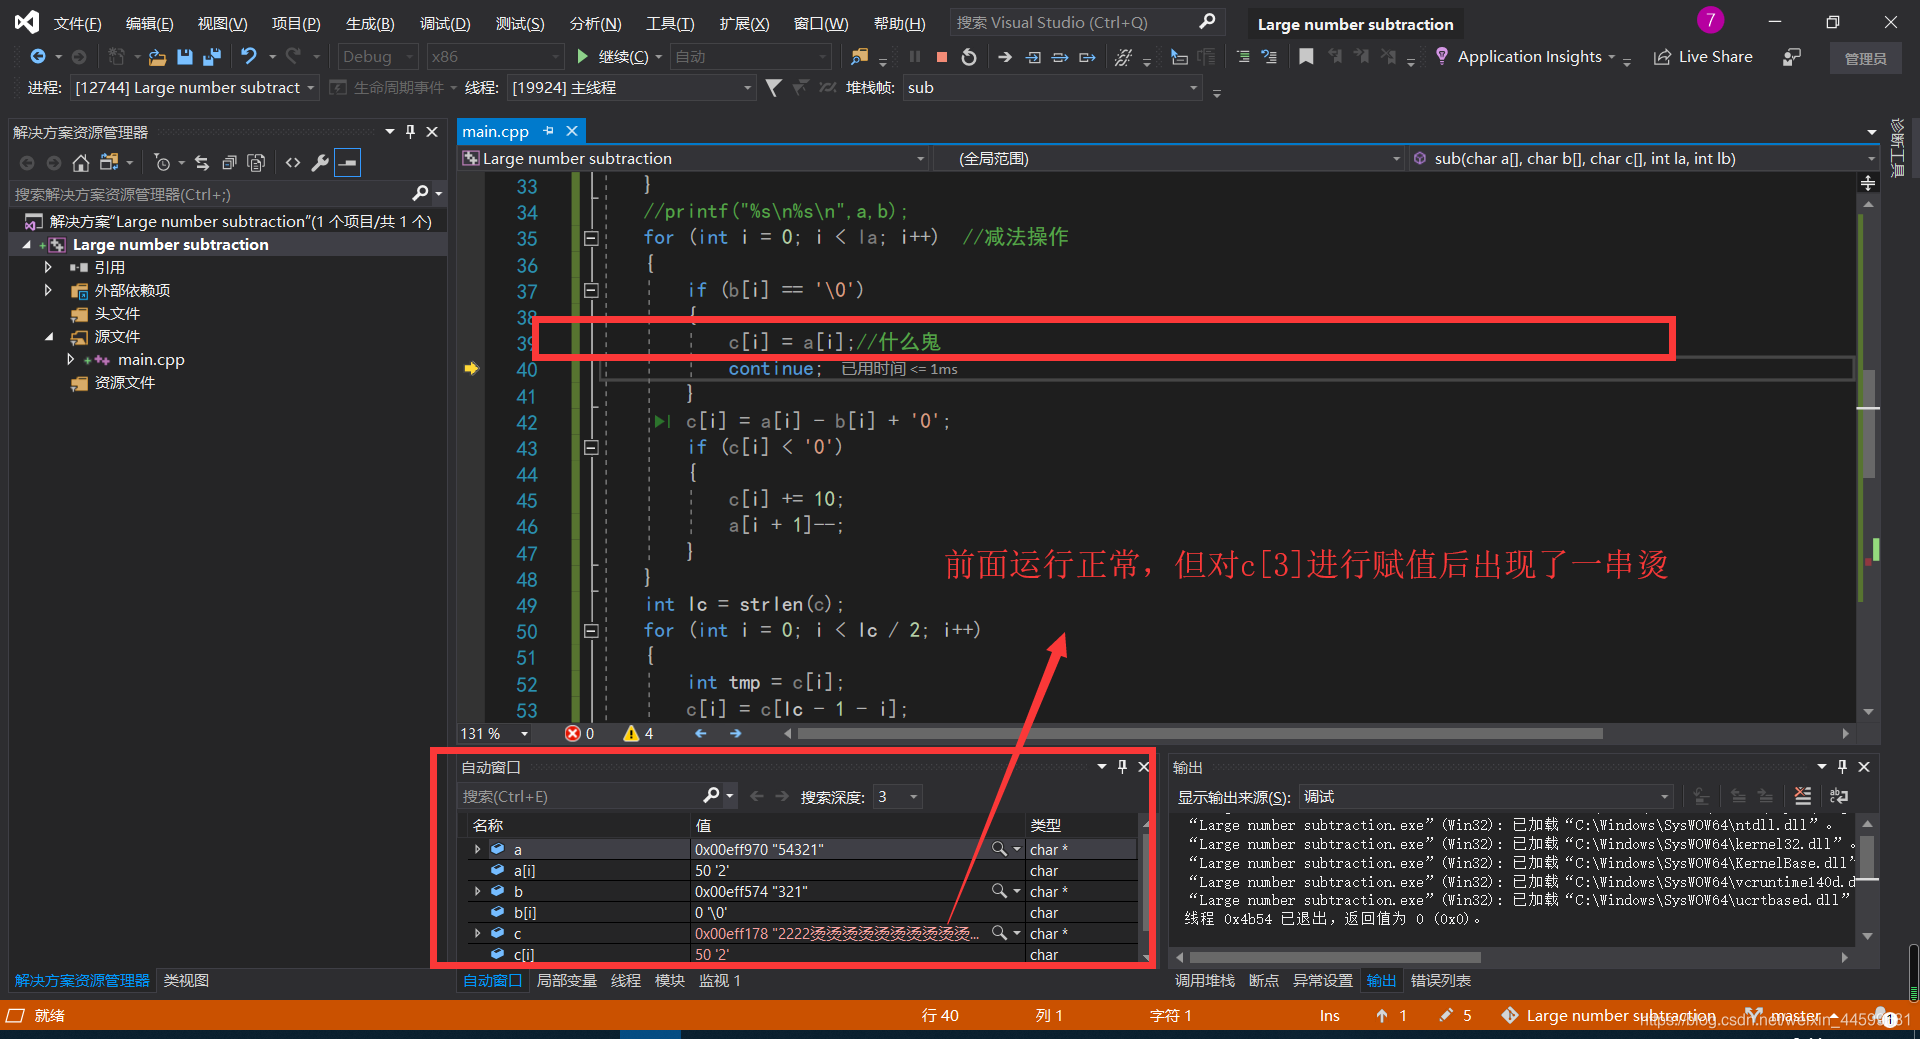Click the Live Share button
The height and width of the screenshot is (1039, 1920).
point(1703,57)
